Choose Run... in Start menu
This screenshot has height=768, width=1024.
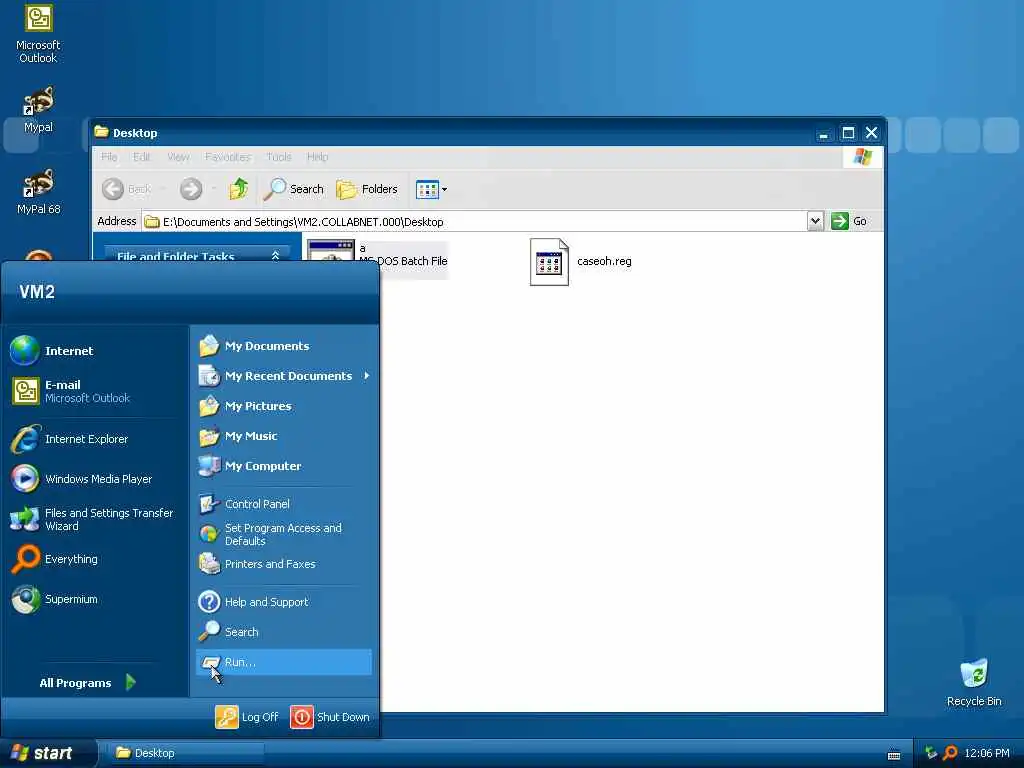[x=284, y=662]
